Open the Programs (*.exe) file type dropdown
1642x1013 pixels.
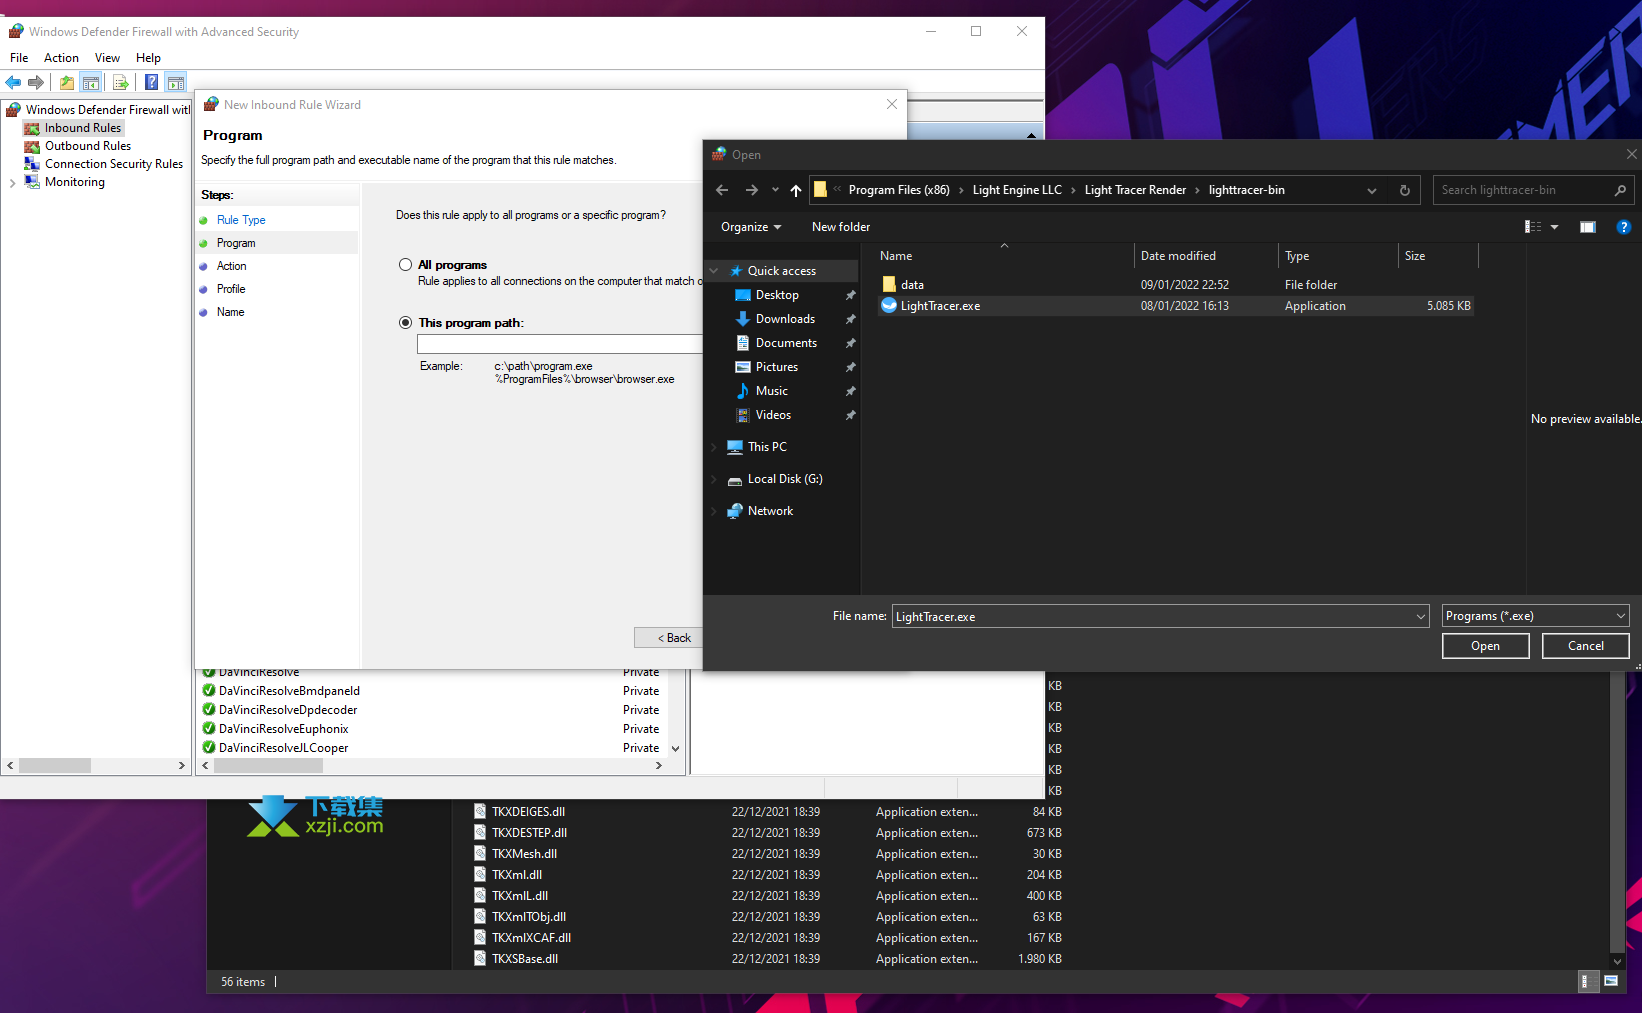coord(1536,616)
